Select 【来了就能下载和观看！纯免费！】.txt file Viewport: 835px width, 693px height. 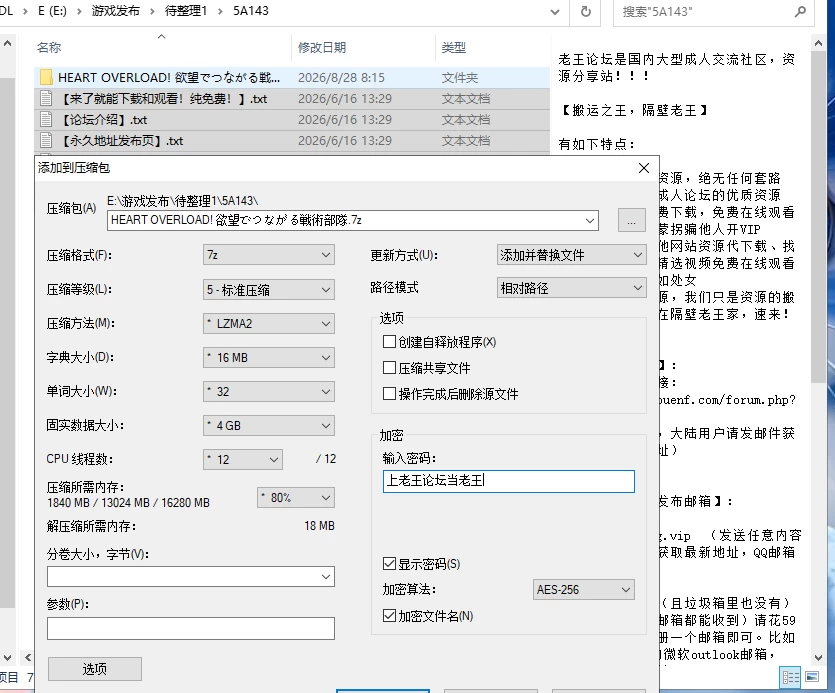(292, 99)
